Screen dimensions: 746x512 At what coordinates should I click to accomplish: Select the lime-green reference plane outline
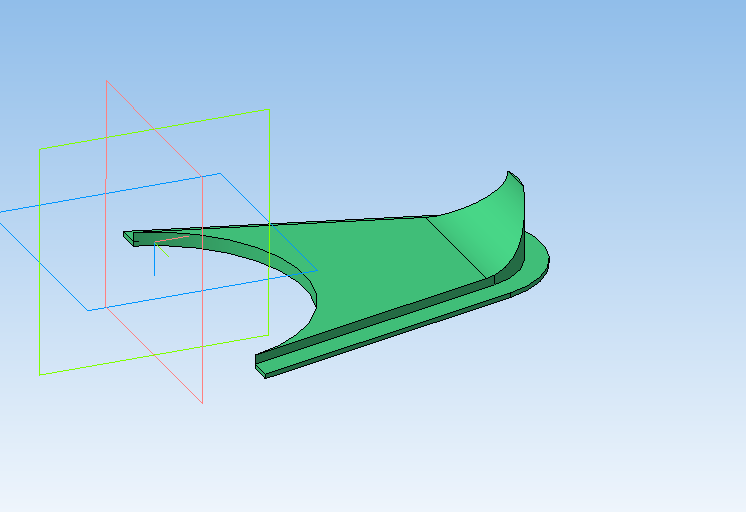(x=154, y=242)
